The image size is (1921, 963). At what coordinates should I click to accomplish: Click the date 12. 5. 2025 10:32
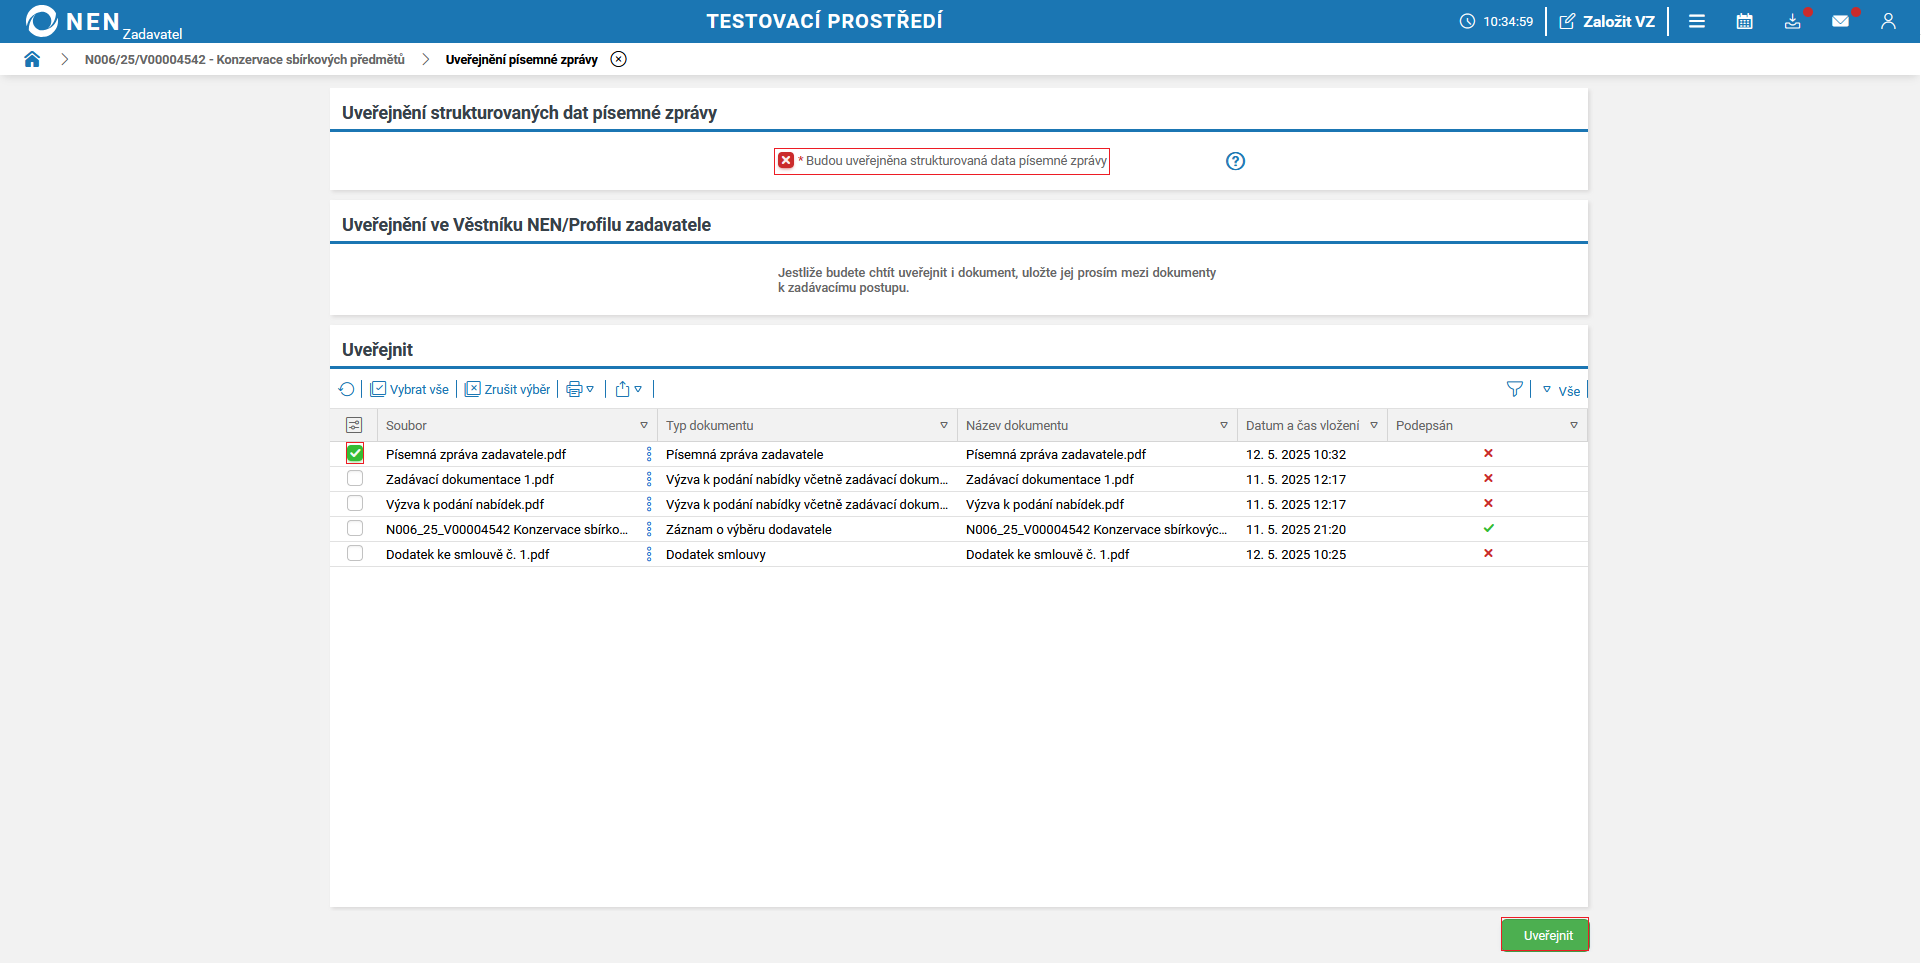pyautogui.click(x=1296, y=455)
